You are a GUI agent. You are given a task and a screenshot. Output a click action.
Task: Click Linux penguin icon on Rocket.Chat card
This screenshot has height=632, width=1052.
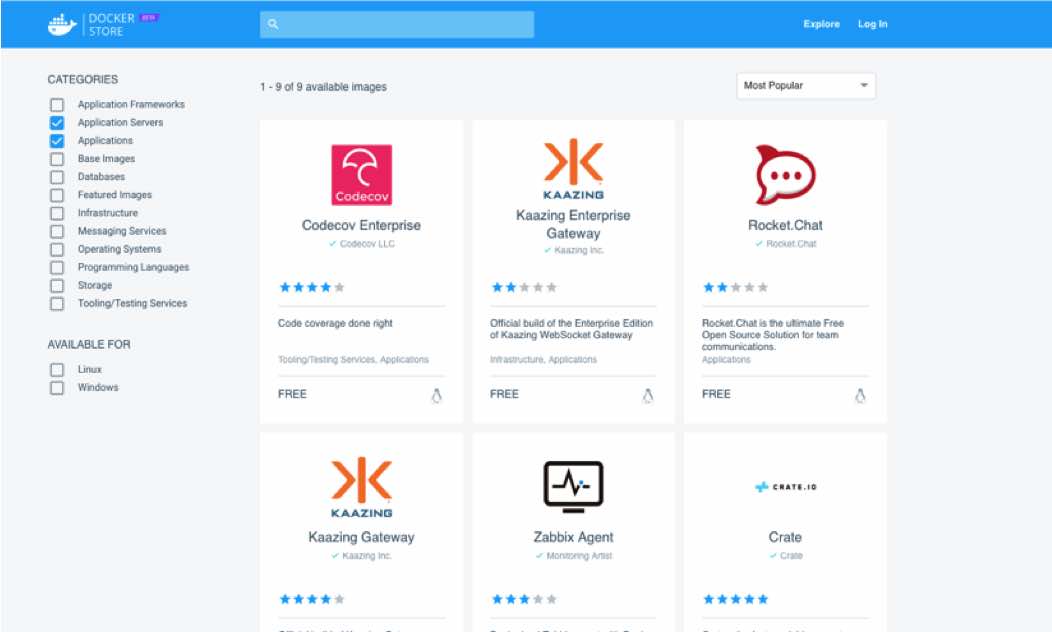coord(860,396)
